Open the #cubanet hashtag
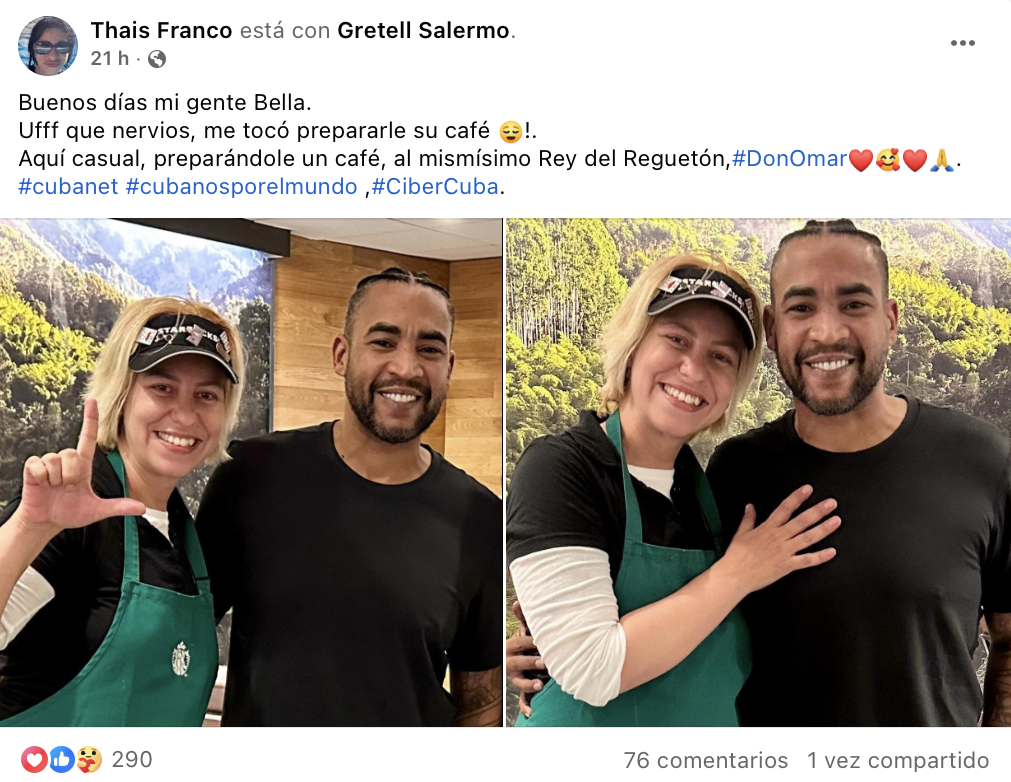This screenshot has height=782, width=1011. [68, 186]
